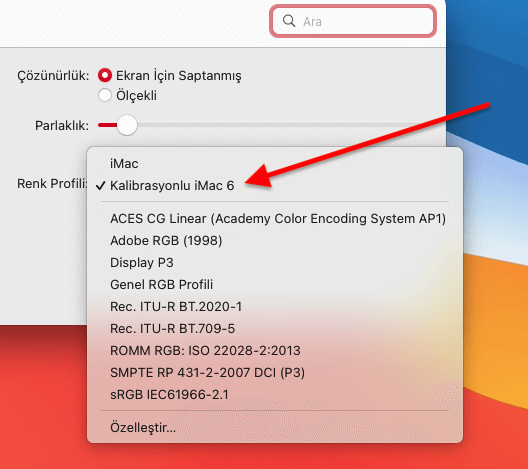The width and height of the screenshot is (528, 469).
Task: Choose ROMM RGB: ISO 22028-2:2013
Action: [x=275, y=350]
